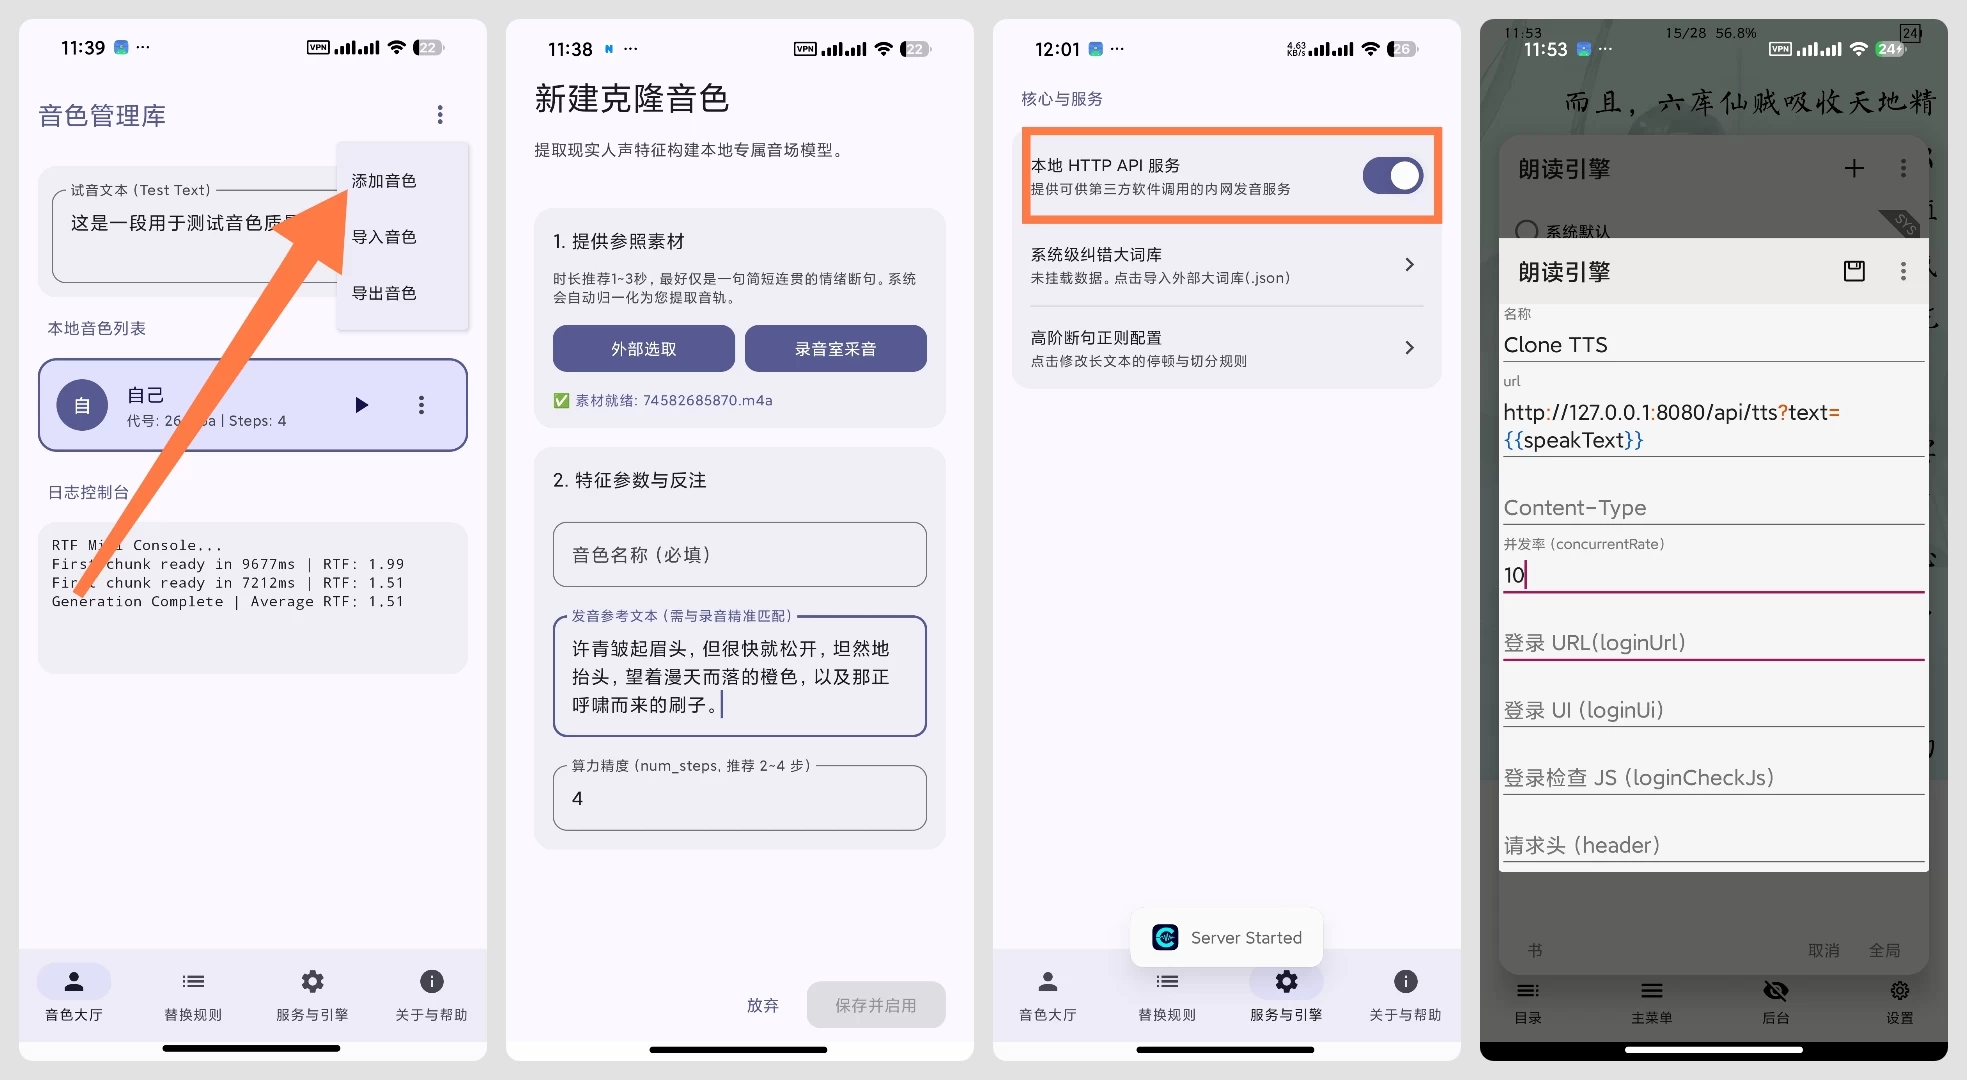Open overflow menu in 朗读引擎 editor header
The width and height of the screenshot is (1967, 1080).
(x=1902, y=271)
